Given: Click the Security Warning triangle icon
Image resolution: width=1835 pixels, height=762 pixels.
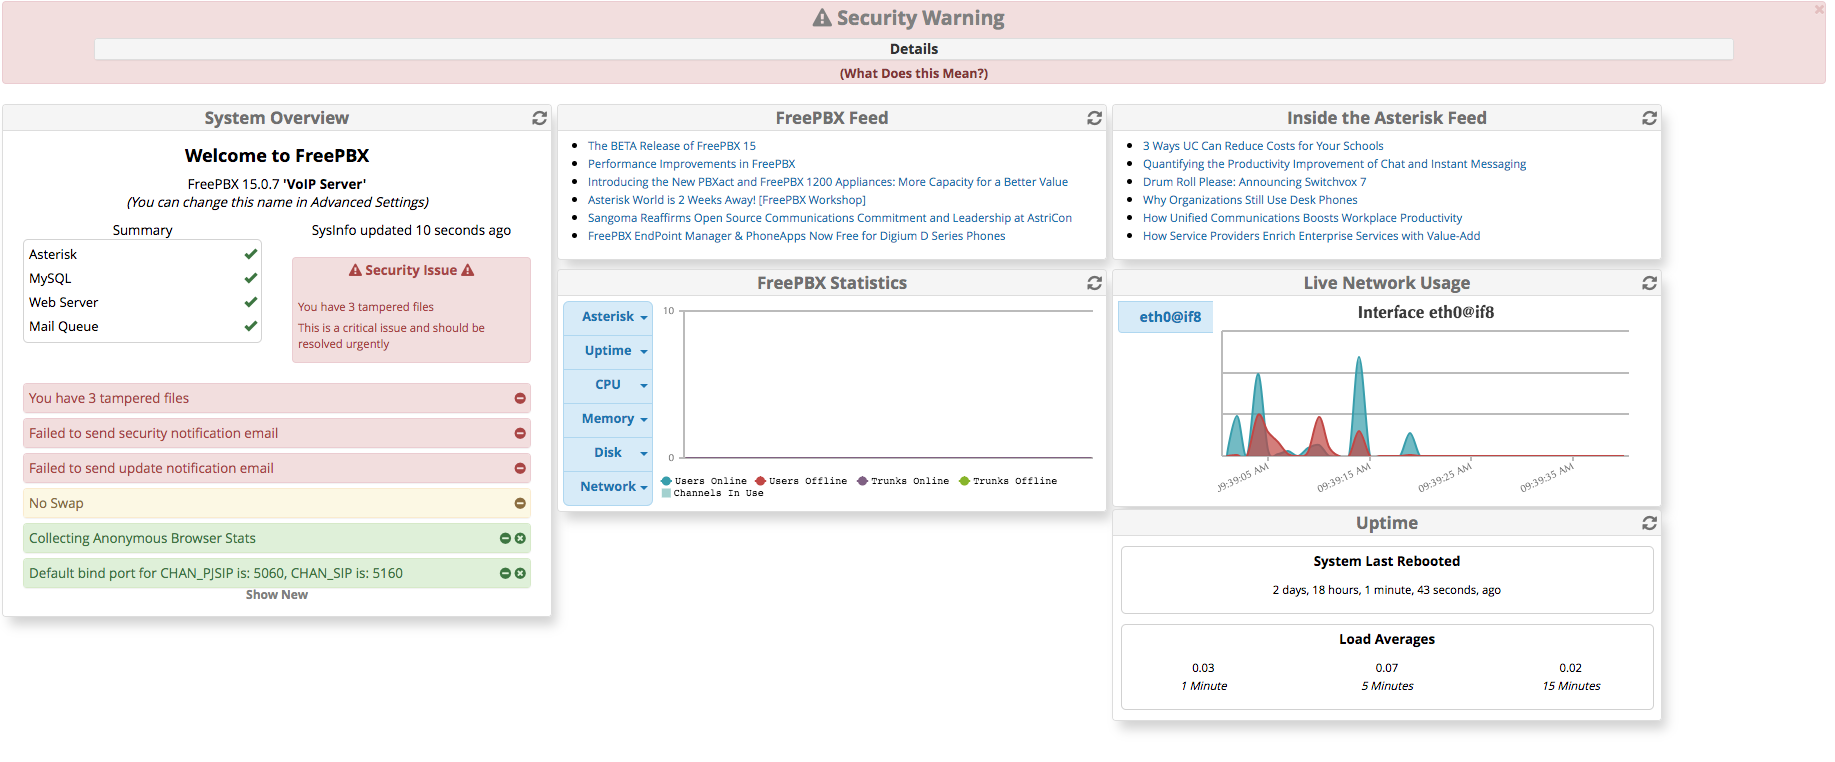Looking at the screenshot, I should [822, 18].
